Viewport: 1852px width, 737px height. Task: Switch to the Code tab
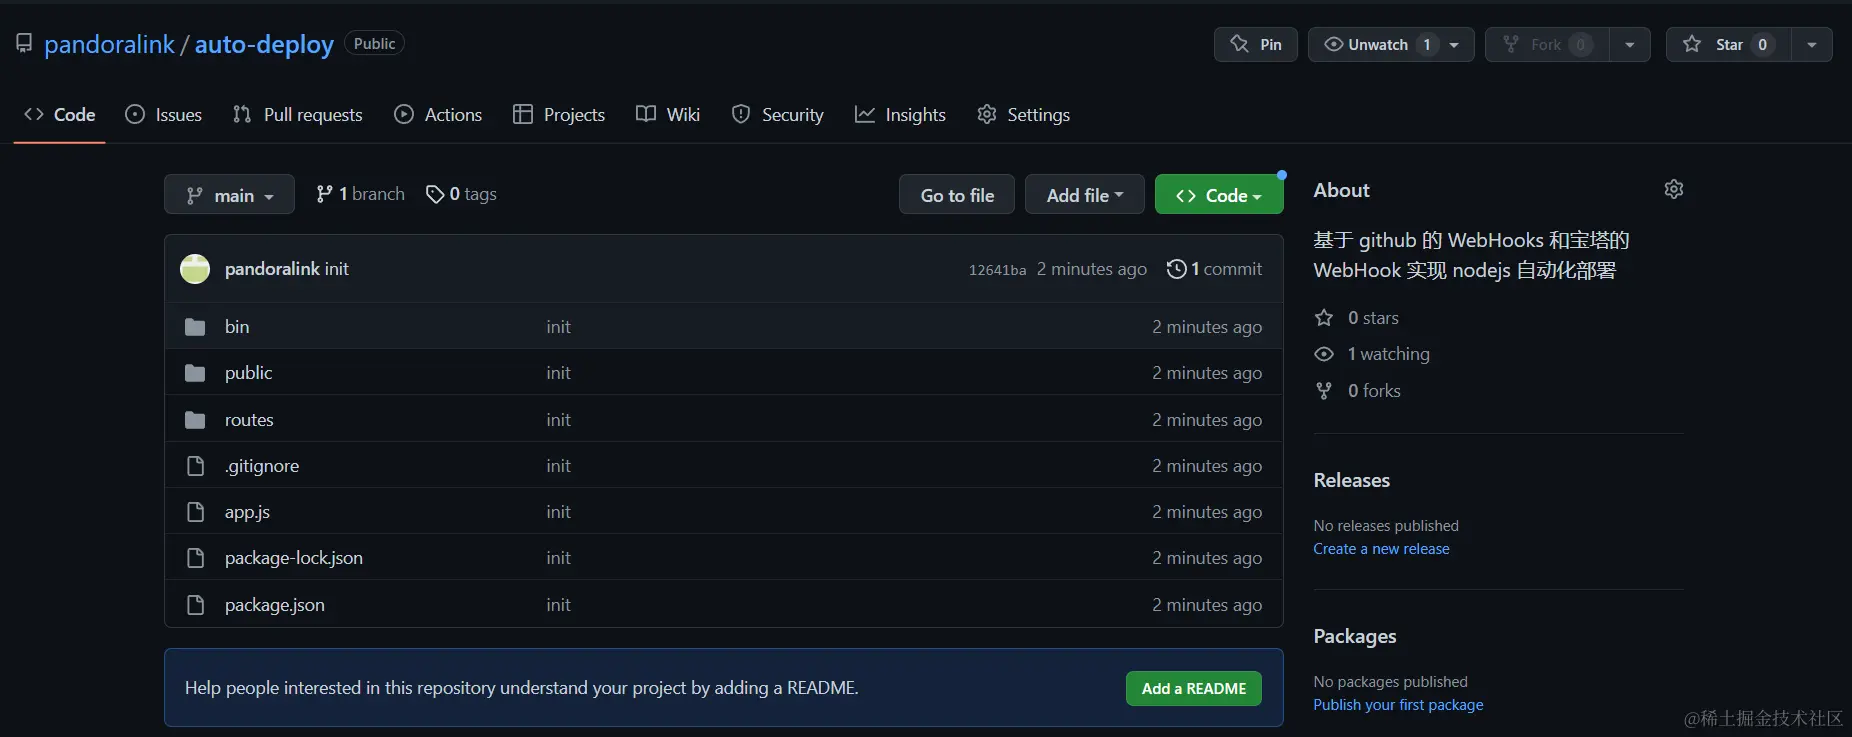click(x=60, y=114)
